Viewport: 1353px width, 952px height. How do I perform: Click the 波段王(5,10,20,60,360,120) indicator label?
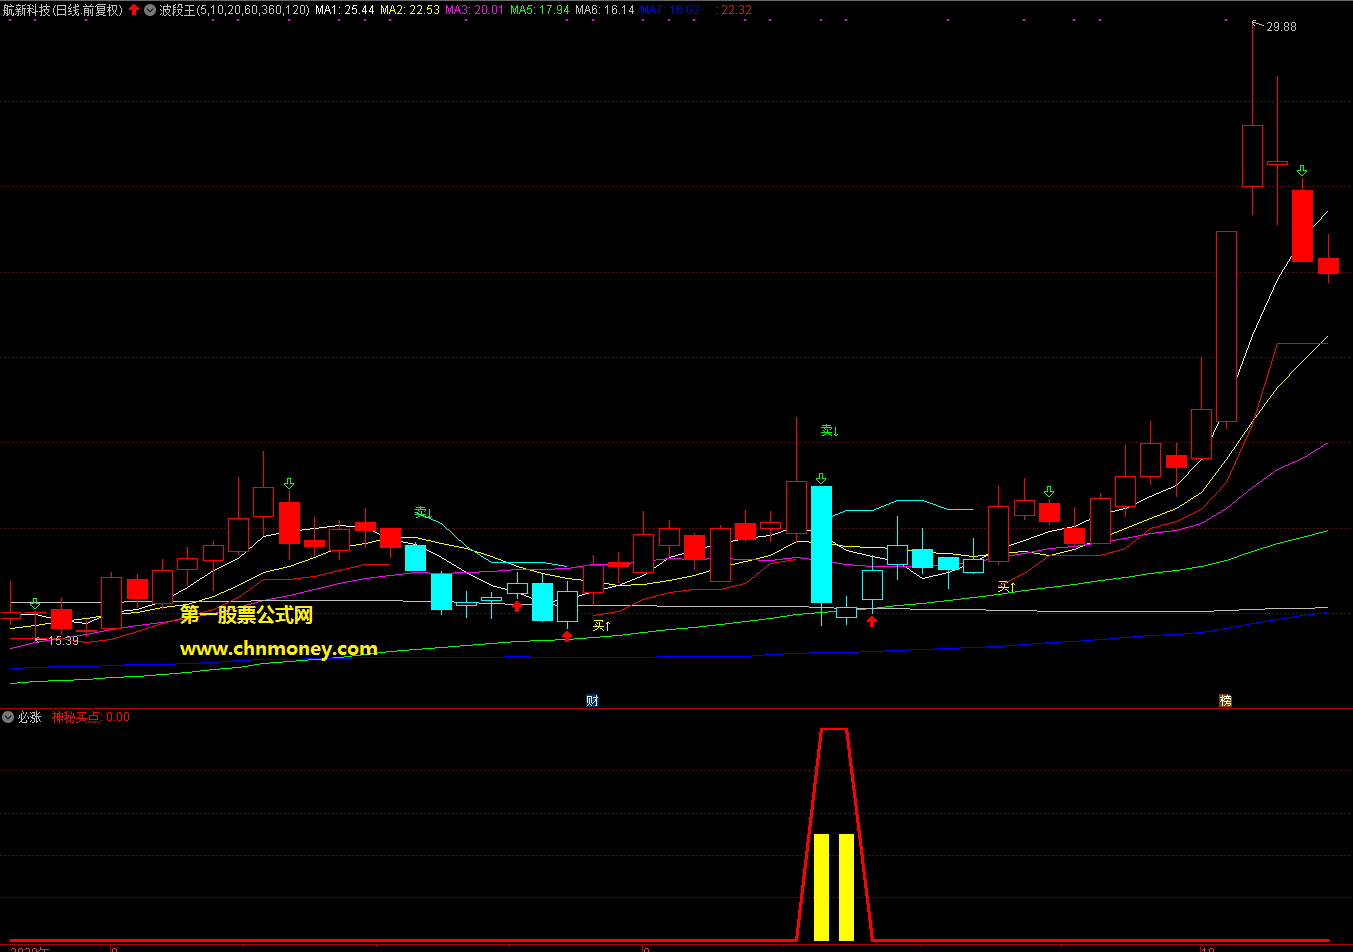234,10
